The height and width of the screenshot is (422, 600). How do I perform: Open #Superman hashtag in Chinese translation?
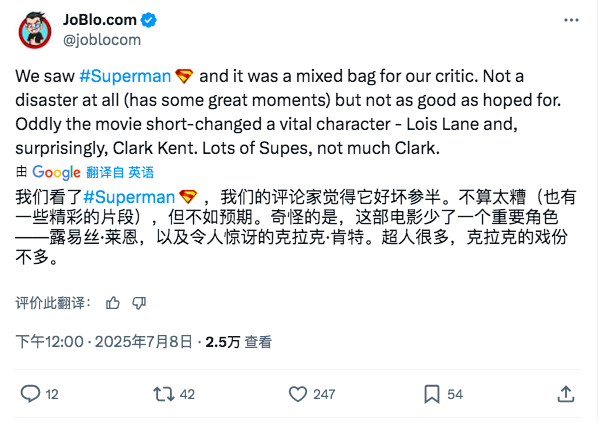(129, 197)
